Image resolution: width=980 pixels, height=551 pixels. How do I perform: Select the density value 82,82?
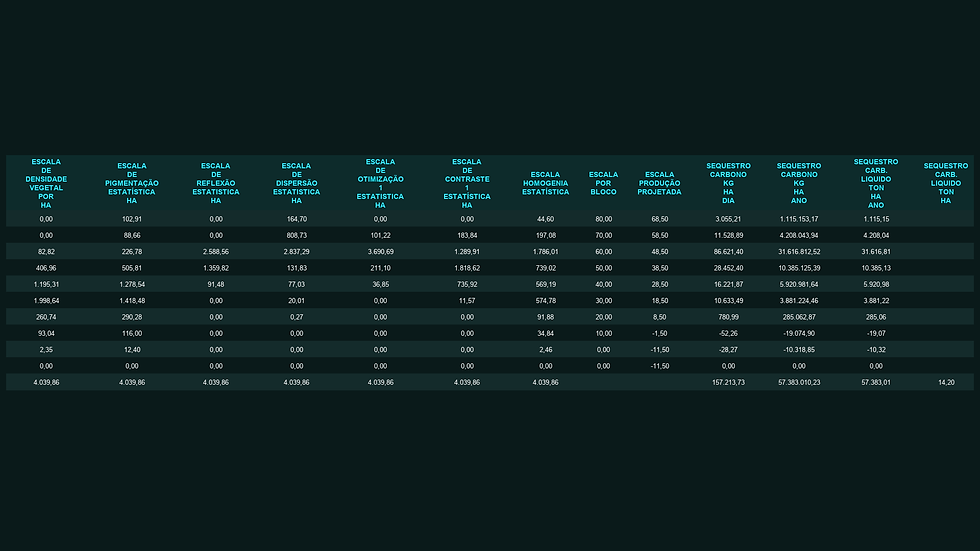46,252
